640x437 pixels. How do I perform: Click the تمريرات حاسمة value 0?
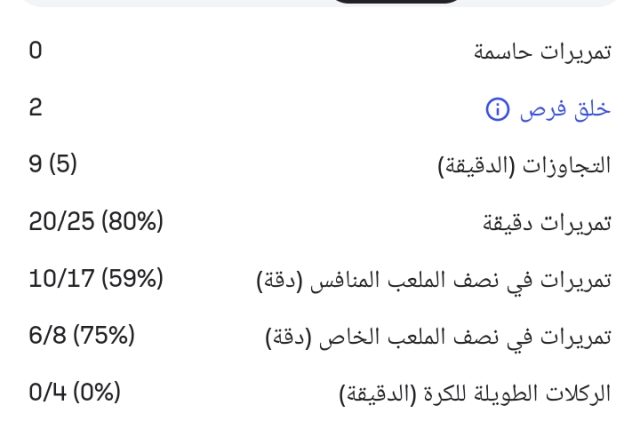tap(35, 50)
